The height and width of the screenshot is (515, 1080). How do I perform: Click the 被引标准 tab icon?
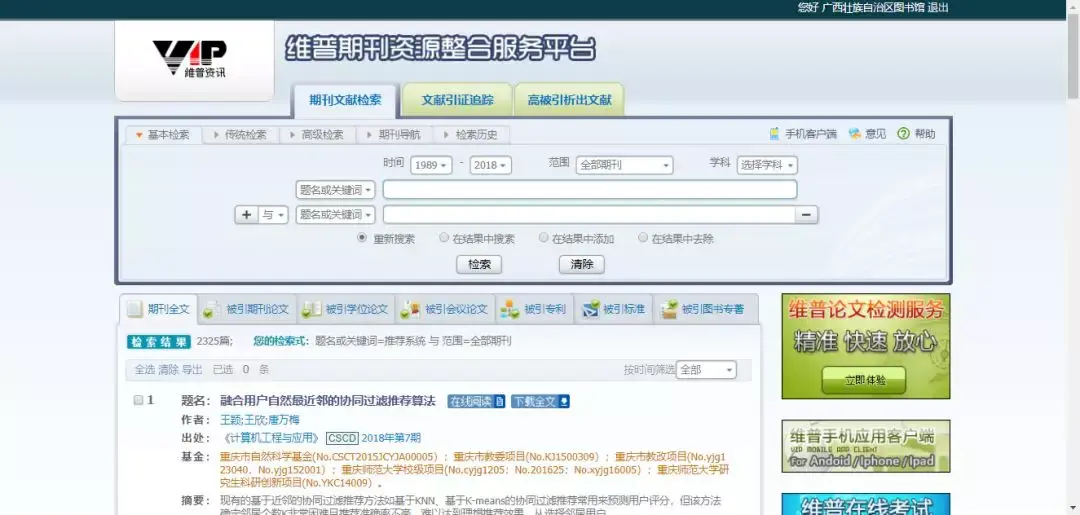[x=590, y=311]
